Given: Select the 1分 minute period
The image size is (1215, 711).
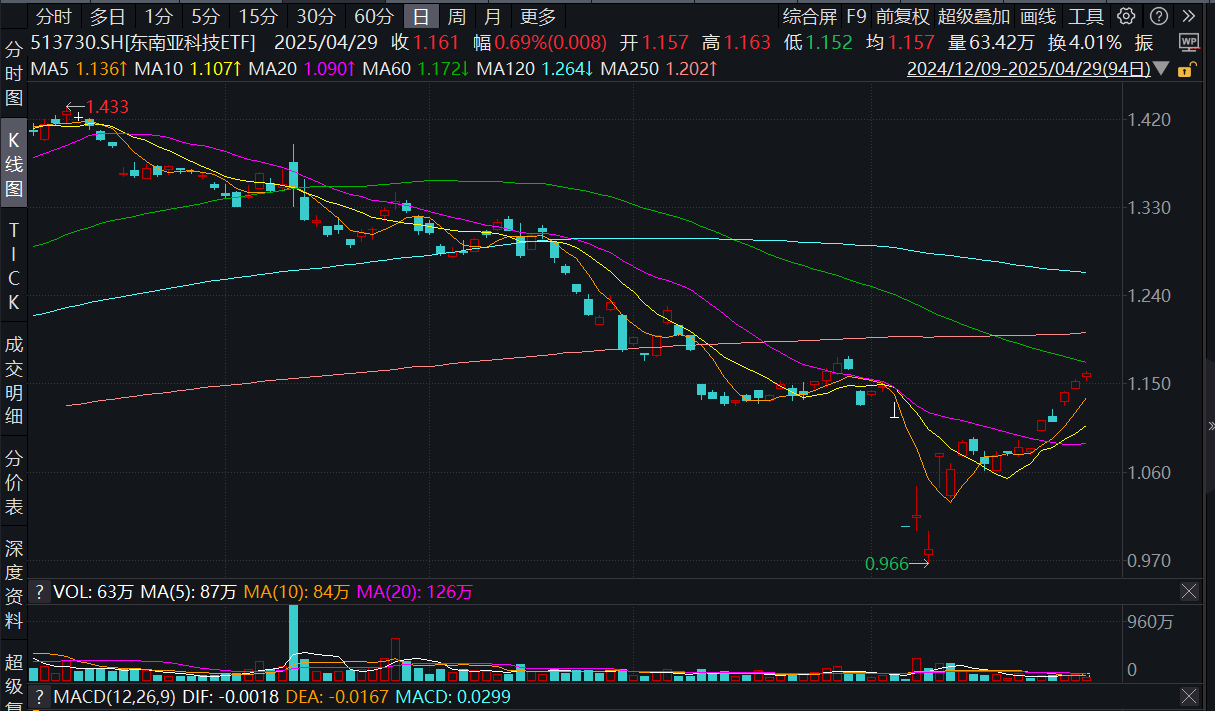Looking at the screenshot, I should click(x=157, y=16).
